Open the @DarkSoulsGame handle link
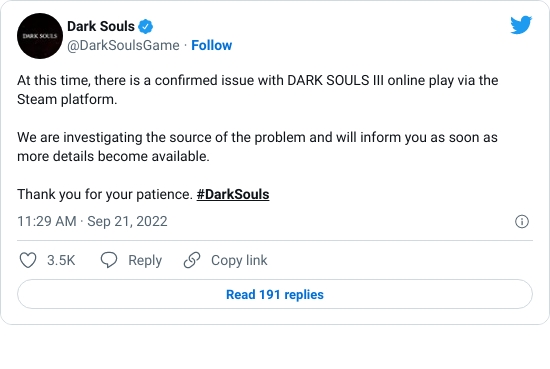 (123, 45)
